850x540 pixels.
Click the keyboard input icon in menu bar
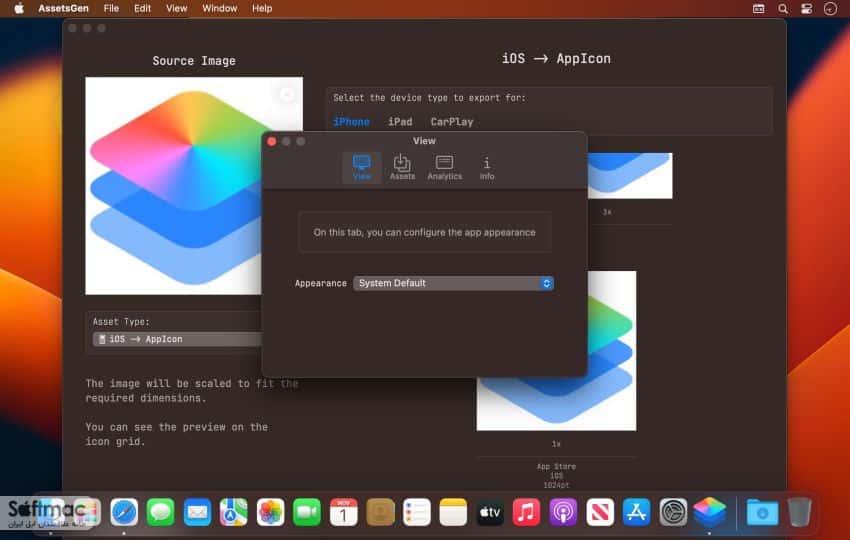point(758,9)
